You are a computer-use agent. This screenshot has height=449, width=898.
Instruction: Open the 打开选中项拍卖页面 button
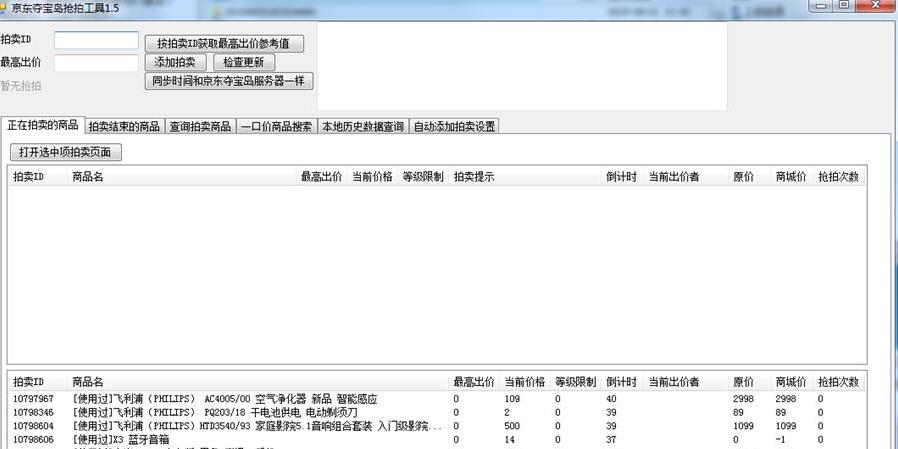(66, 153)
